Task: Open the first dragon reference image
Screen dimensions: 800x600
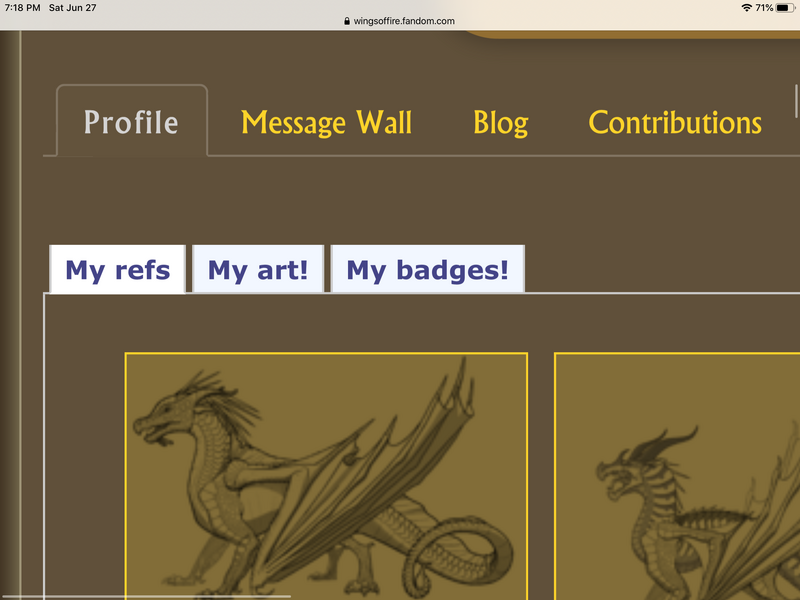Action: tap(326, 476)
